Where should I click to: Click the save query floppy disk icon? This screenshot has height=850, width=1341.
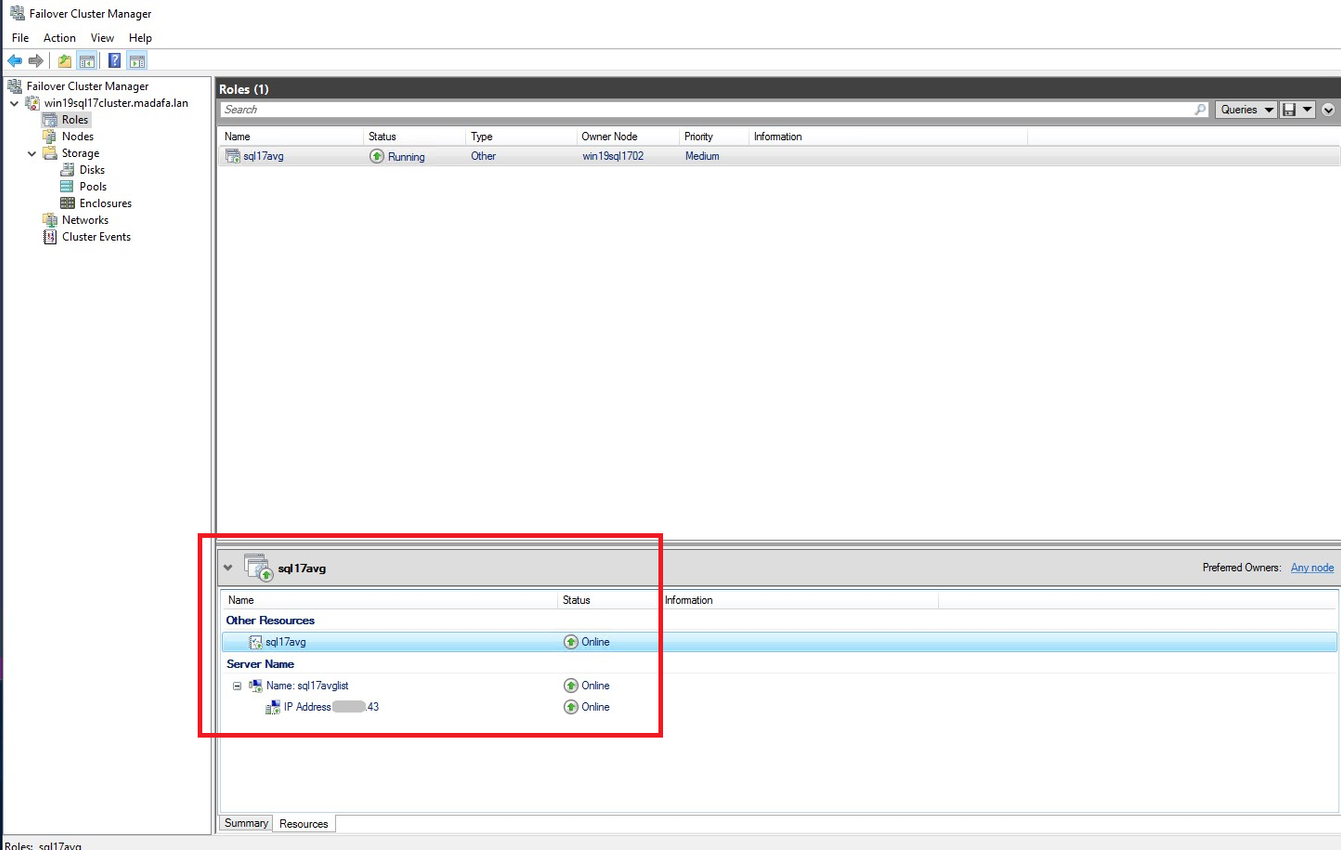click(1289, 110)
